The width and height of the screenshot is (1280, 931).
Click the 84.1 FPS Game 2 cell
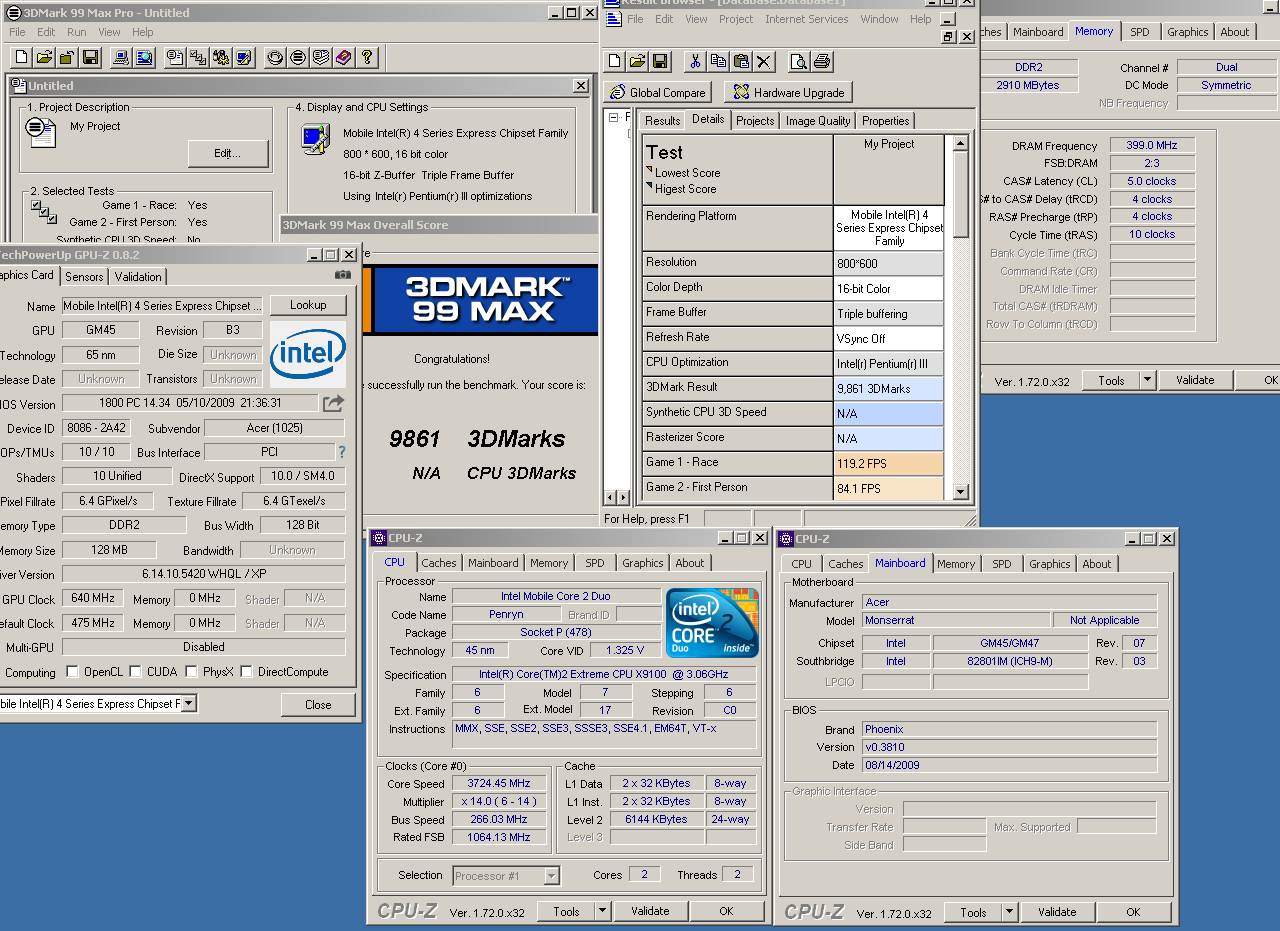[x=889, y=488]
